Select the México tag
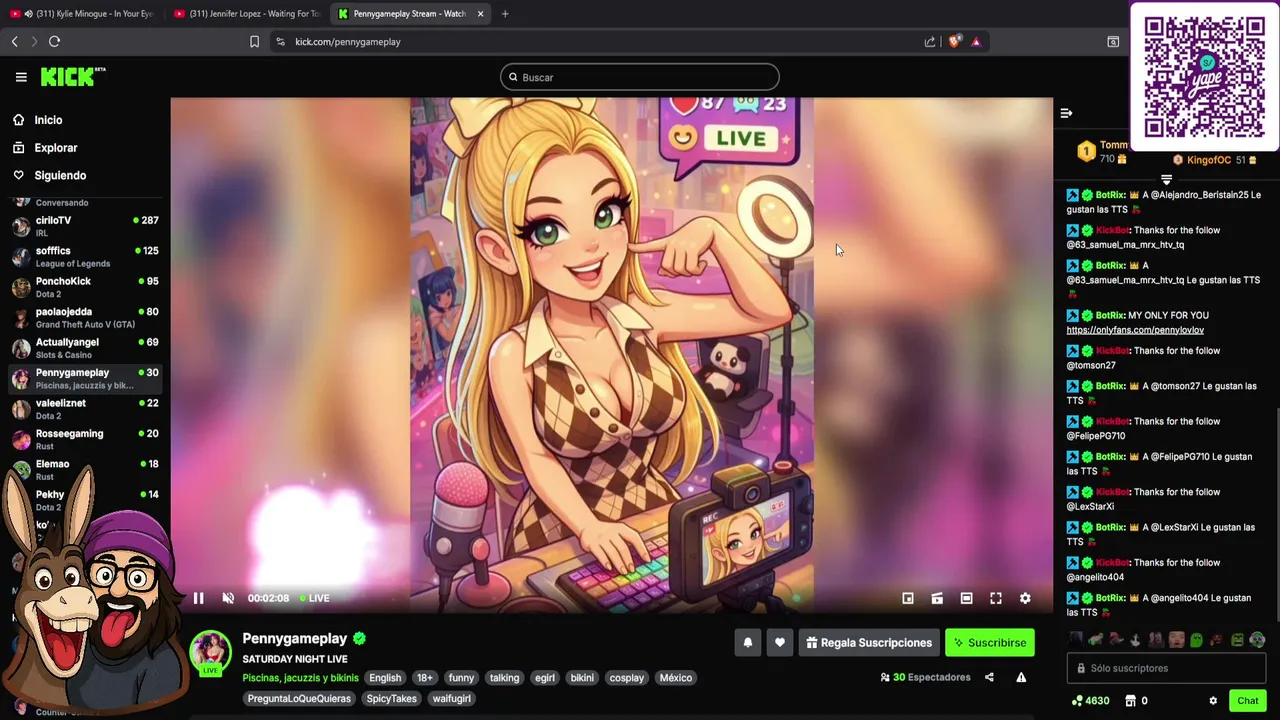Image resolution: width=1280 pixels, height=720 pixels. 676,678
